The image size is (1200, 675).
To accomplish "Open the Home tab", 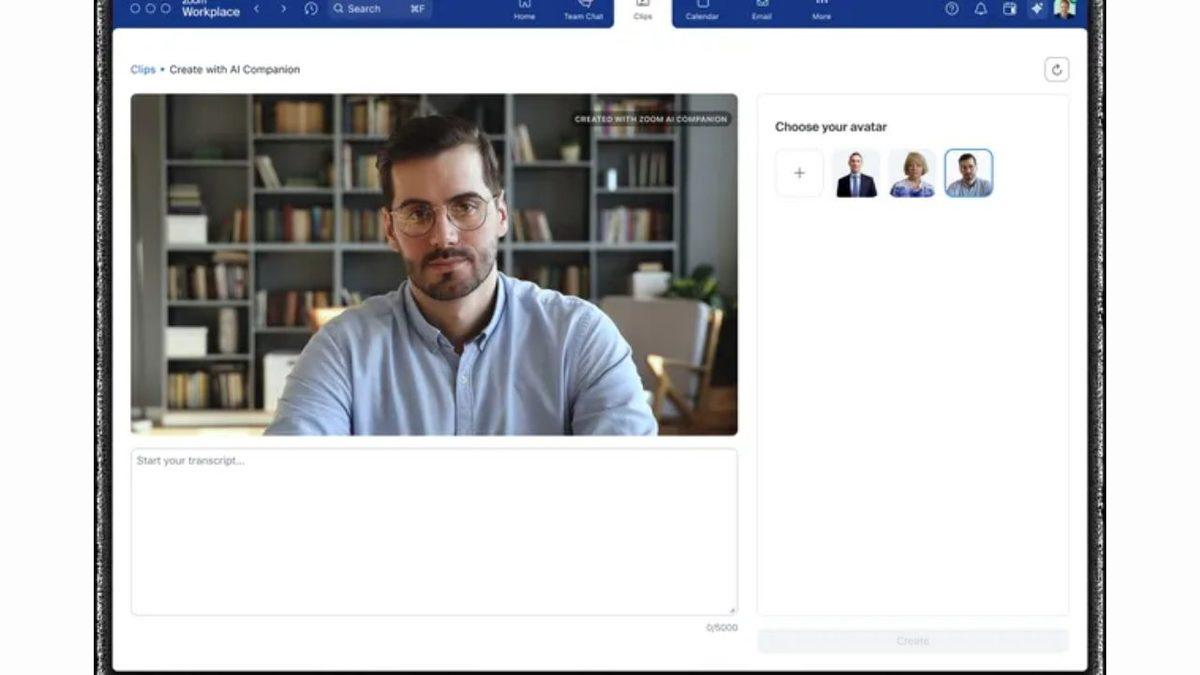I will pyautogui.click(x=524, y=9).
